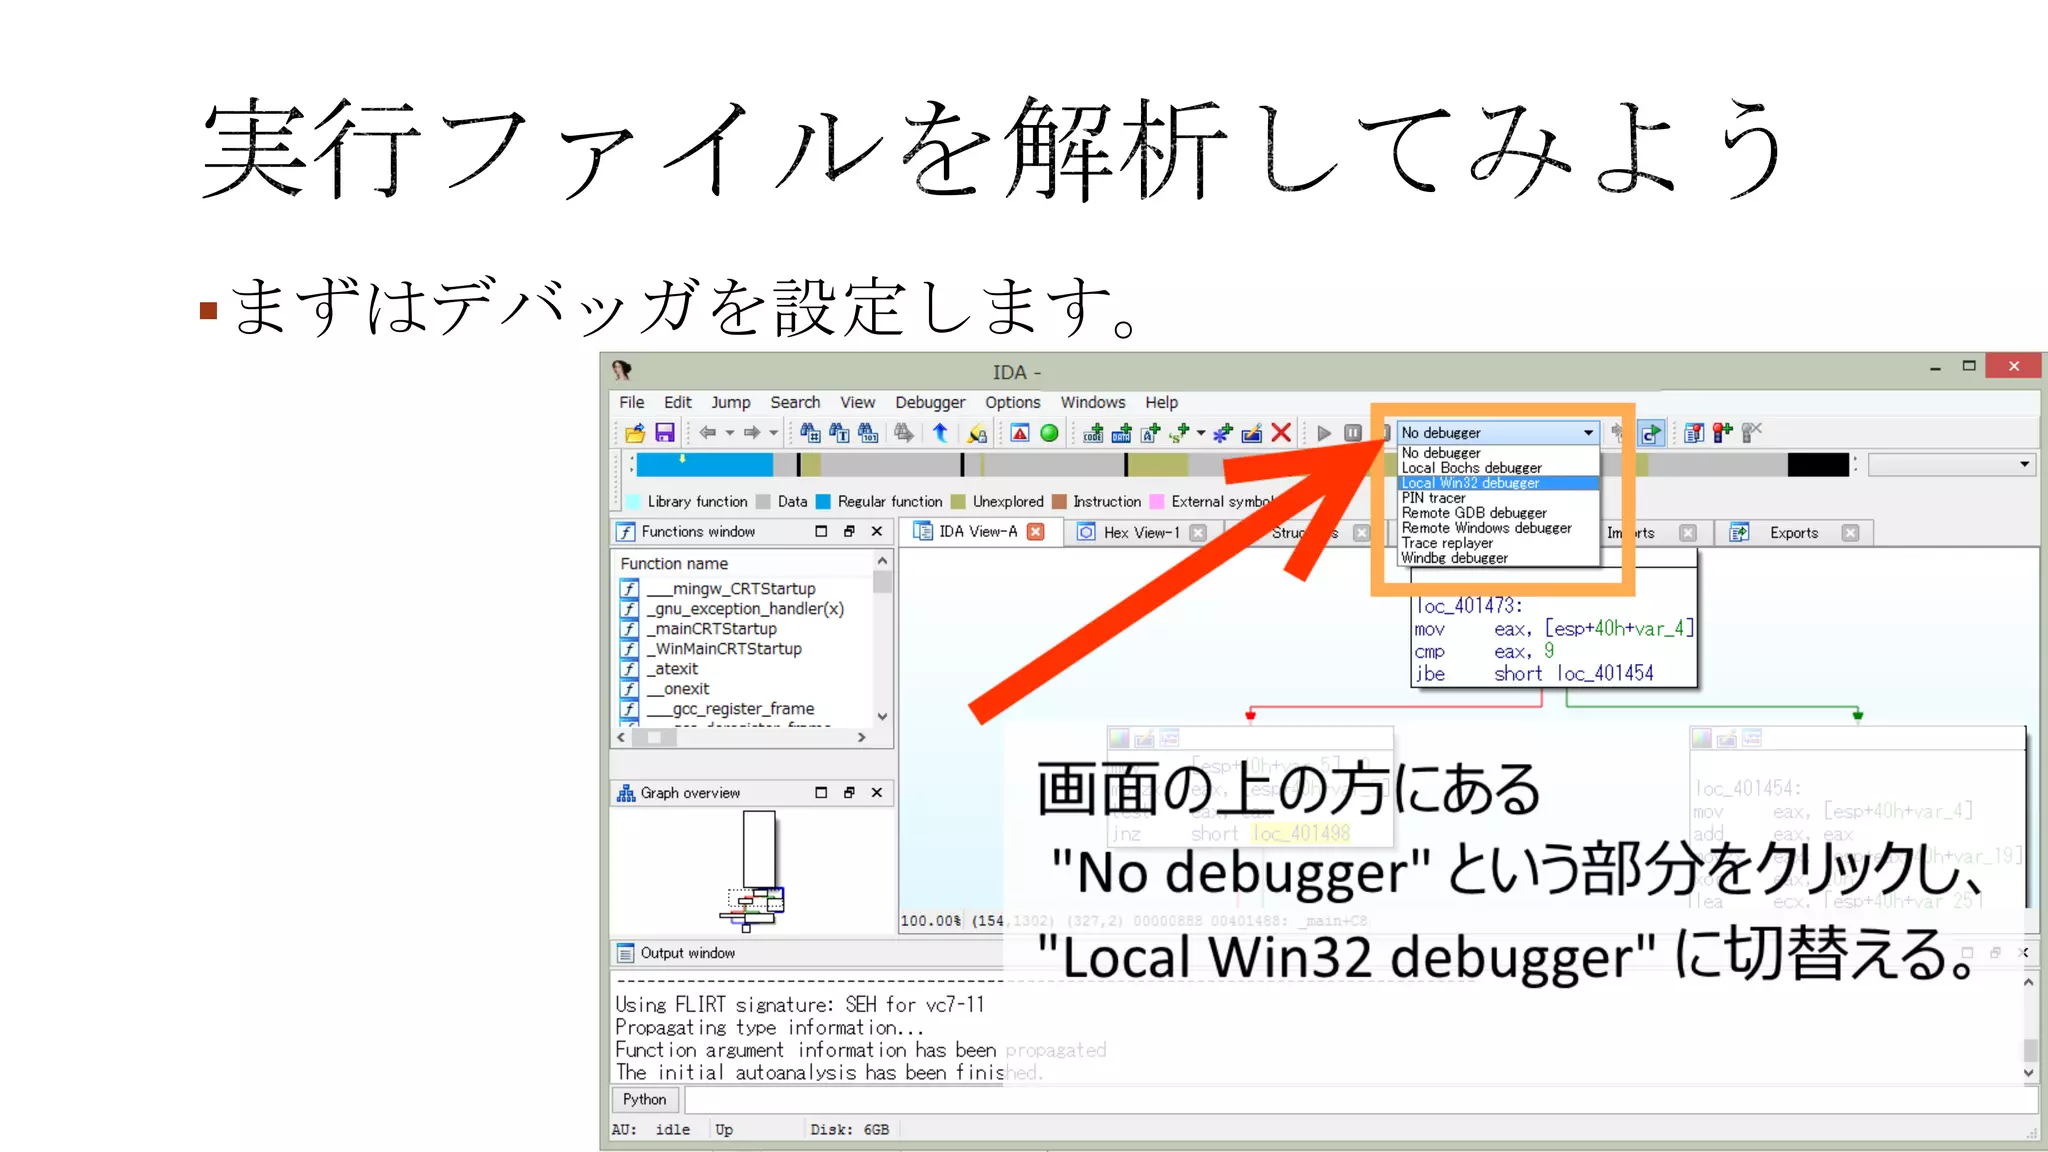The image size is (2048, 1152).
Task: Click the flashlight with lock icon
Action: (x=977, y=433)
